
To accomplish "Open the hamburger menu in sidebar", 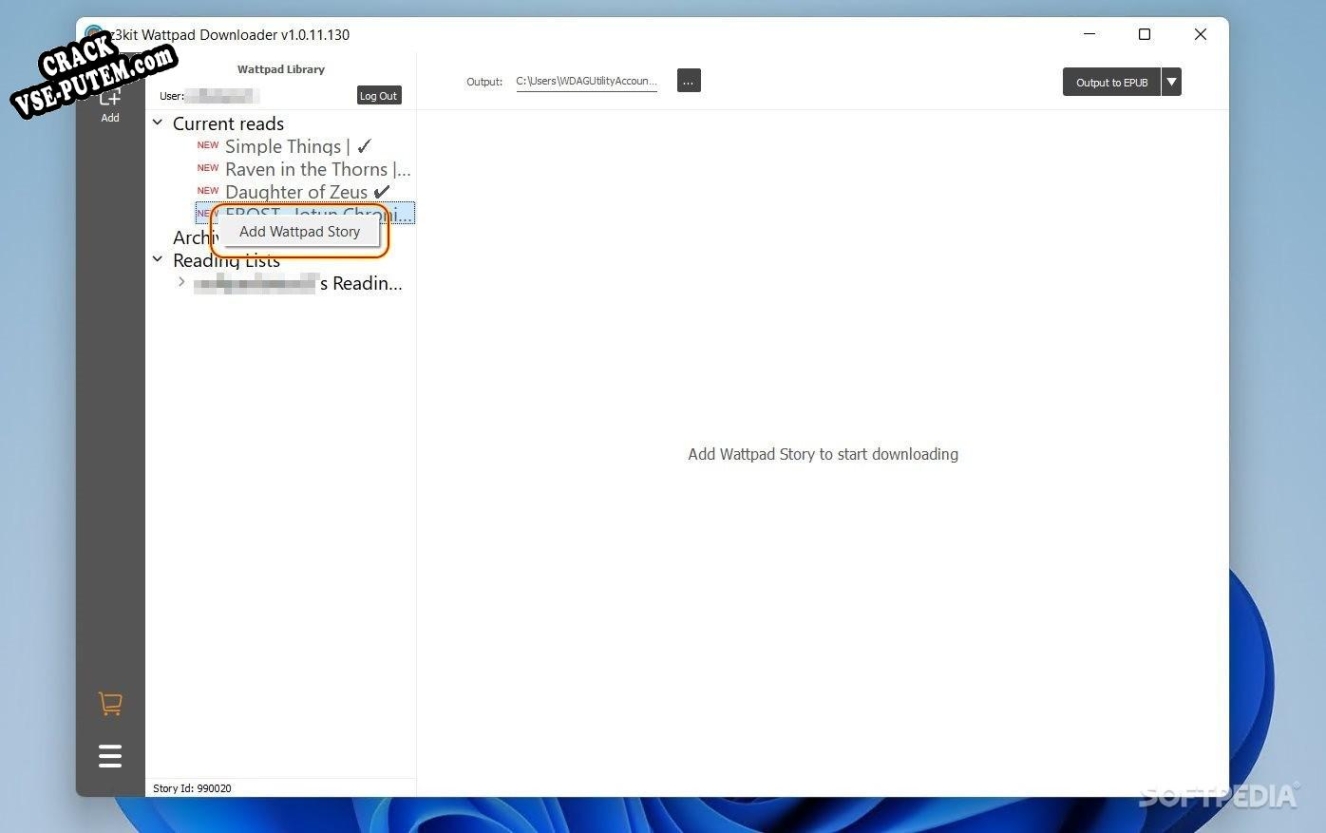I will [110, 756].
